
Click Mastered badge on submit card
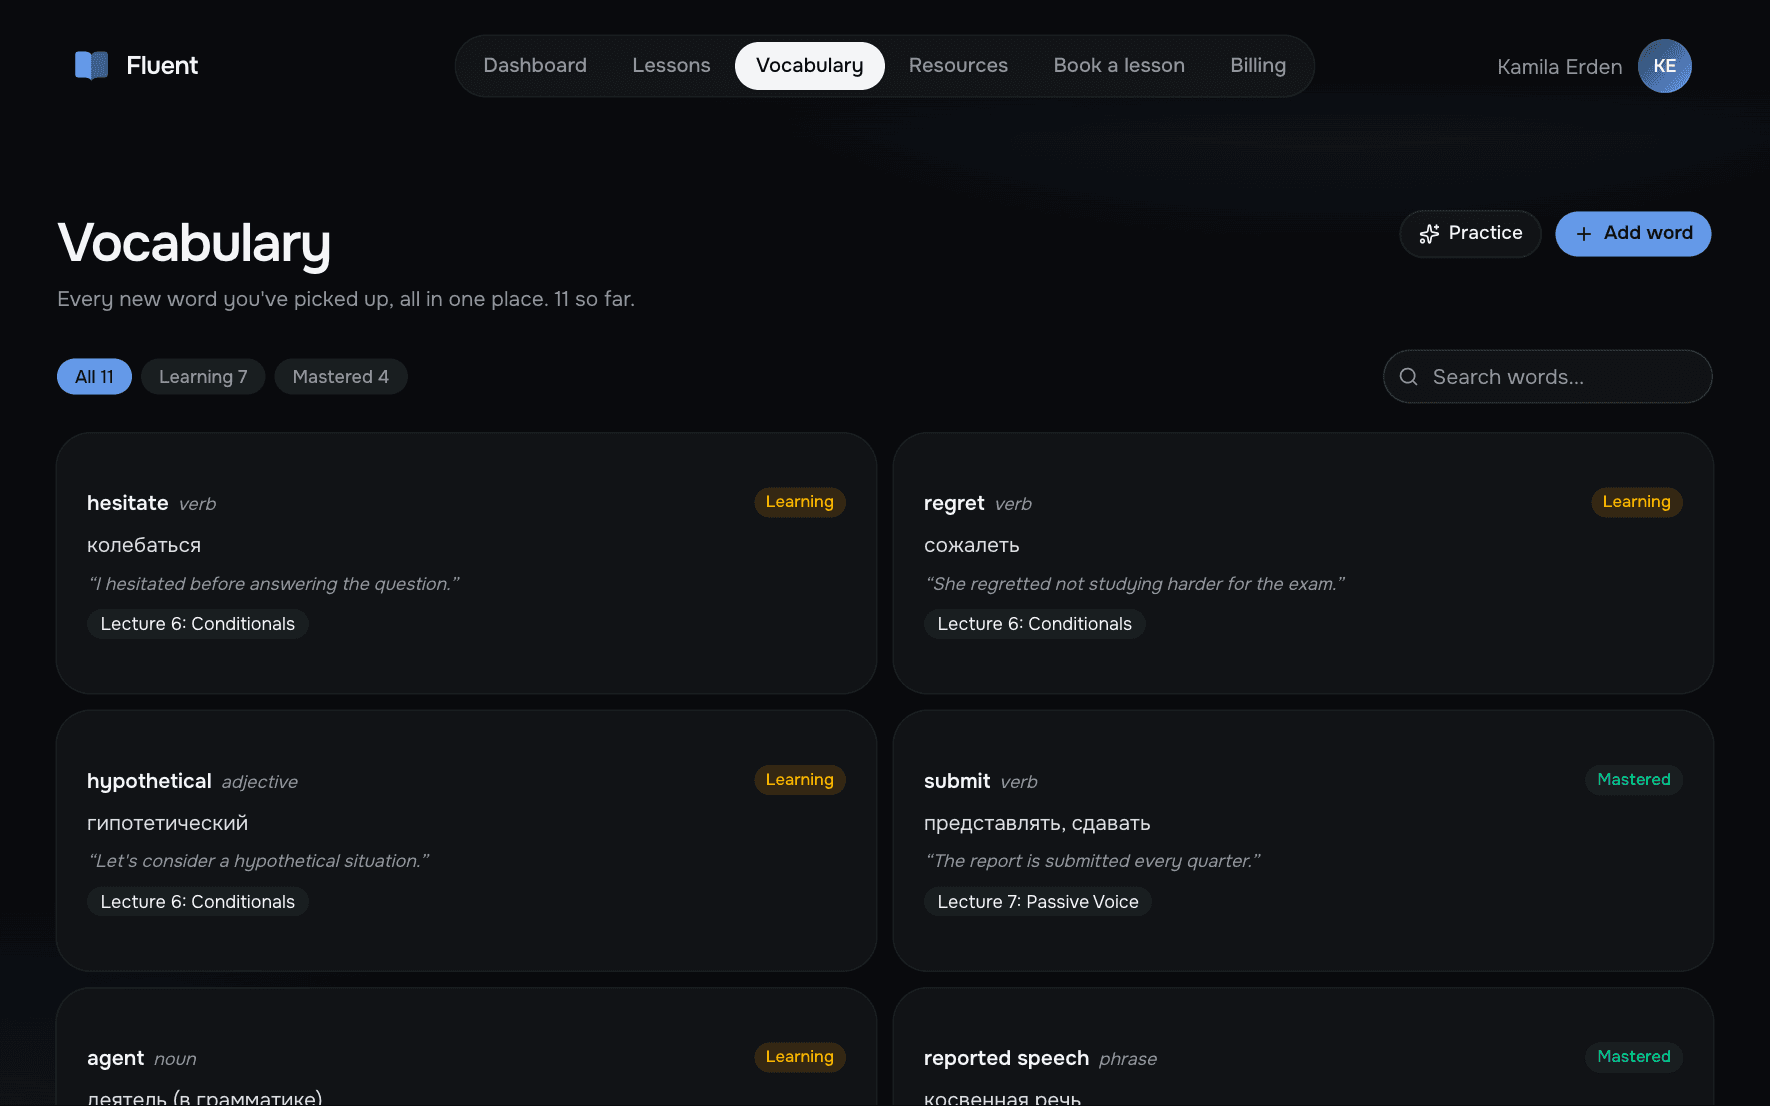(1634, 780)
